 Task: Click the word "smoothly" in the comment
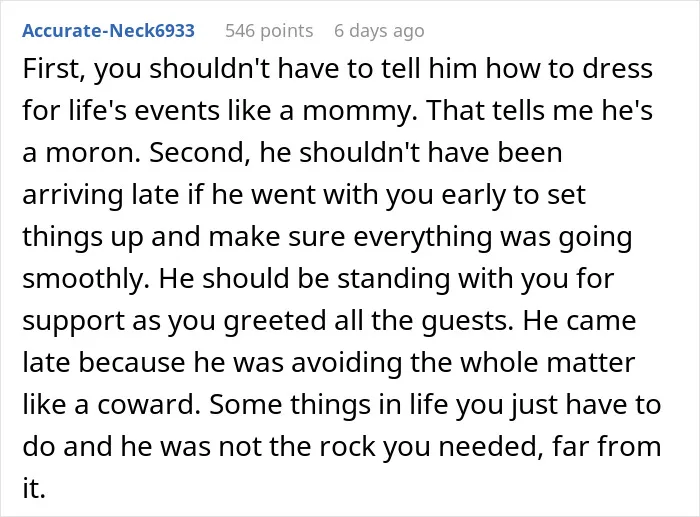(83, 279)
